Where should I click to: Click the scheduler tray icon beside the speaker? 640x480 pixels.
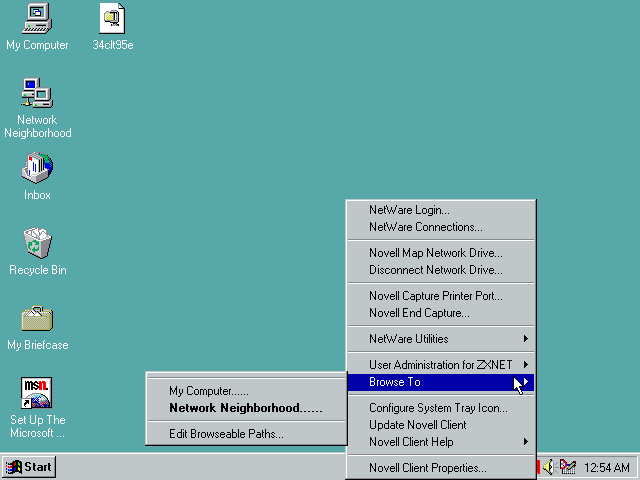point(568,467)
